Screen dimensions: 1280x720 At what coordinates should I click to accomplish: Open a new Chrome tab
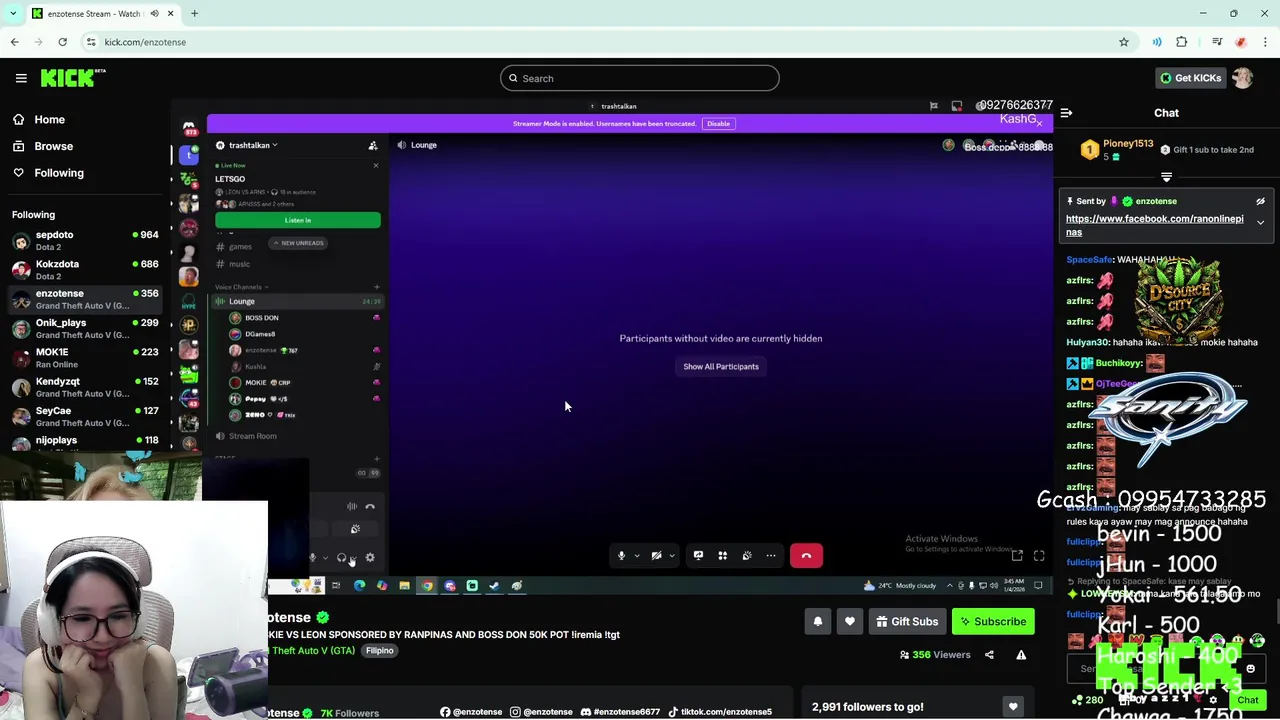[x=194, y=14]
